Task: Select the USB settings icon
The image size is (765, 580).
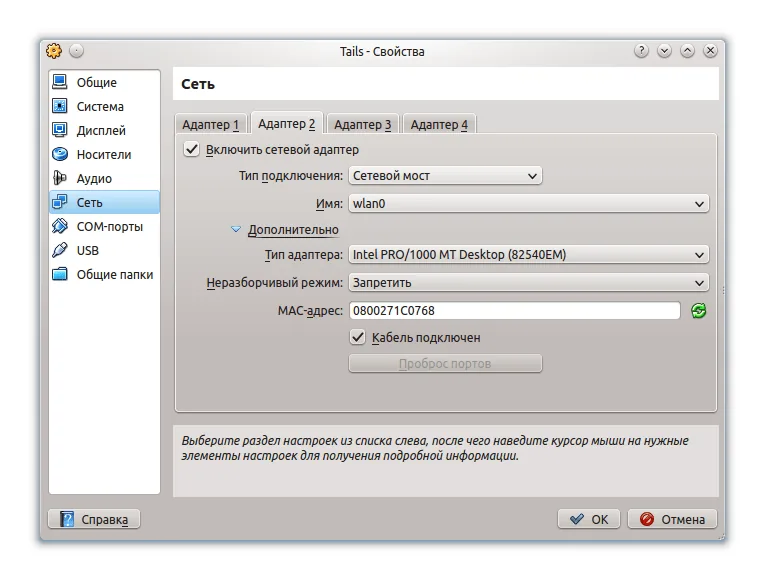Action: pyautogui.click(x=60, y=250)
